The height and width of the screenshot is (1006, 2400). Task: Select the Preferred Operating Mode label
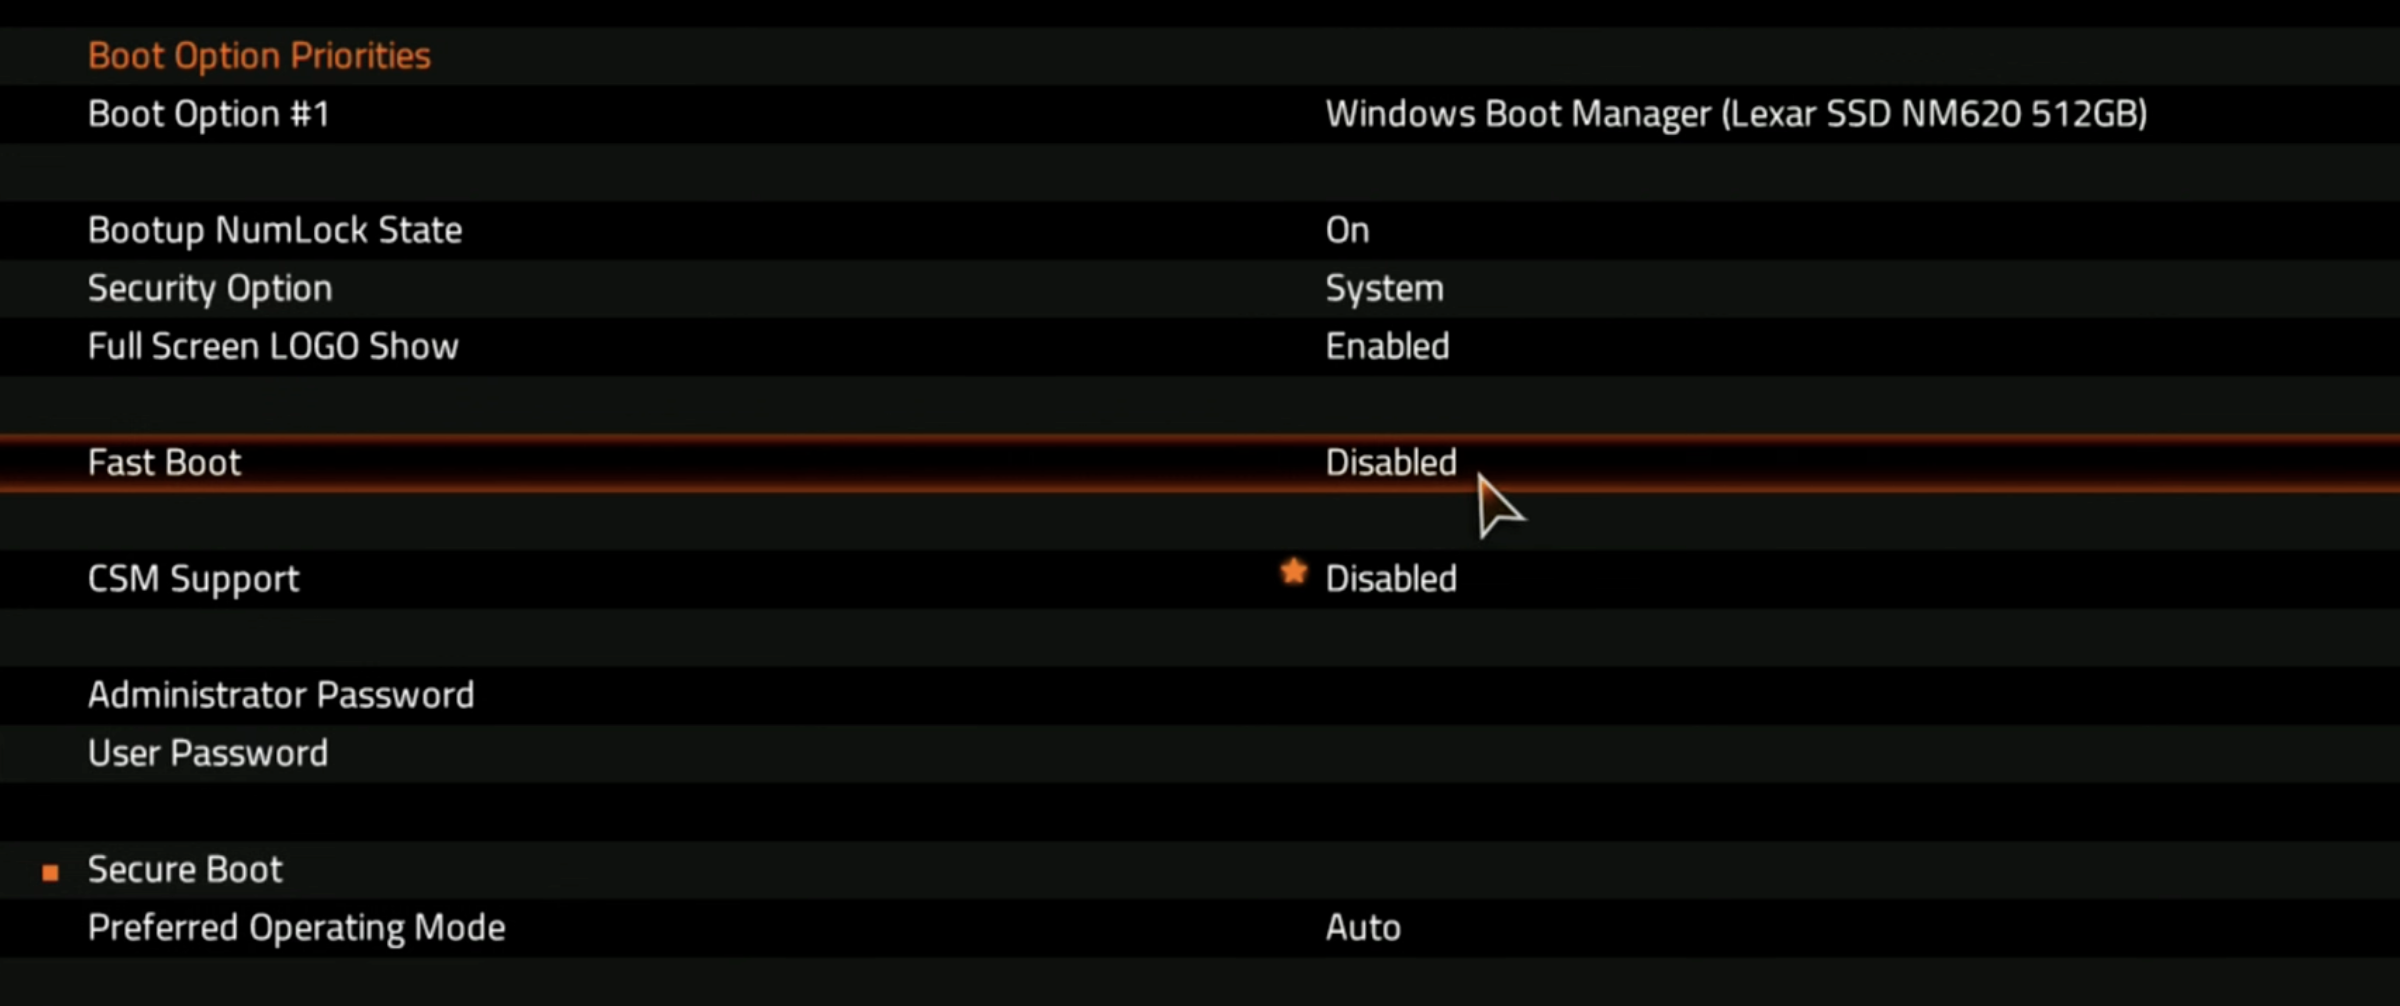click(x=296, y=928)
